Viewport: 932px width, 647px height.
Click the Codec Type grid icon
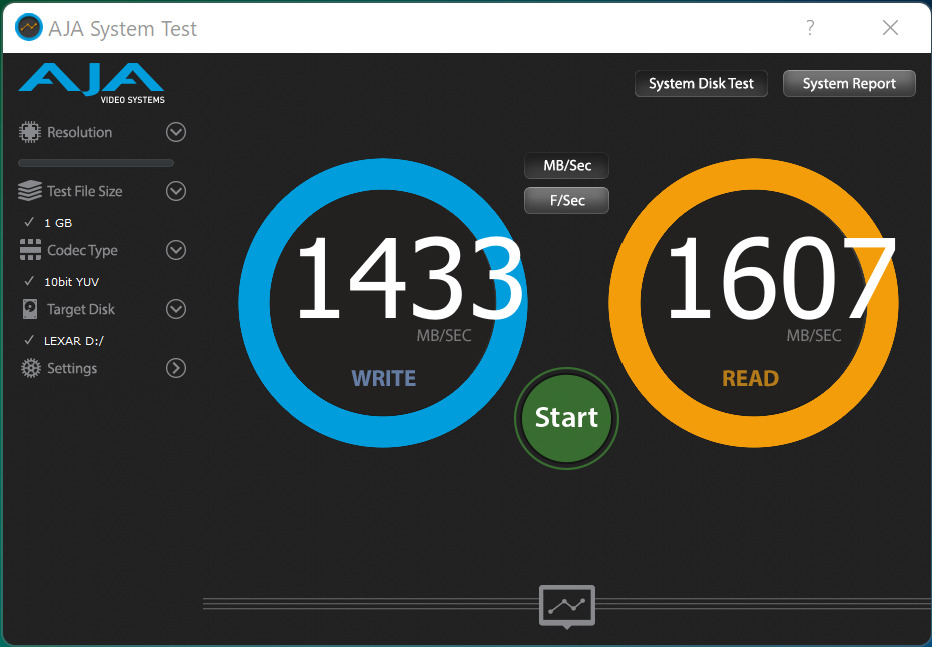(x=30, y=250)
